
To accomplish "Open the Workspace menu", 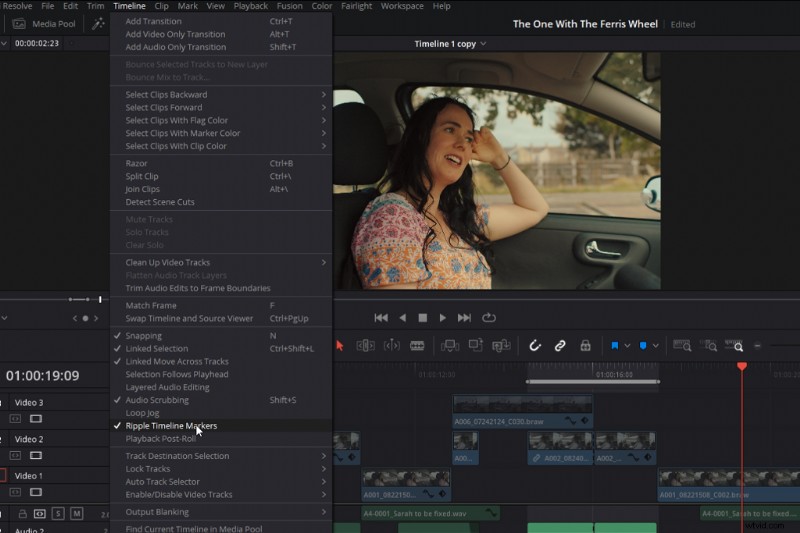I will point(402,6).
